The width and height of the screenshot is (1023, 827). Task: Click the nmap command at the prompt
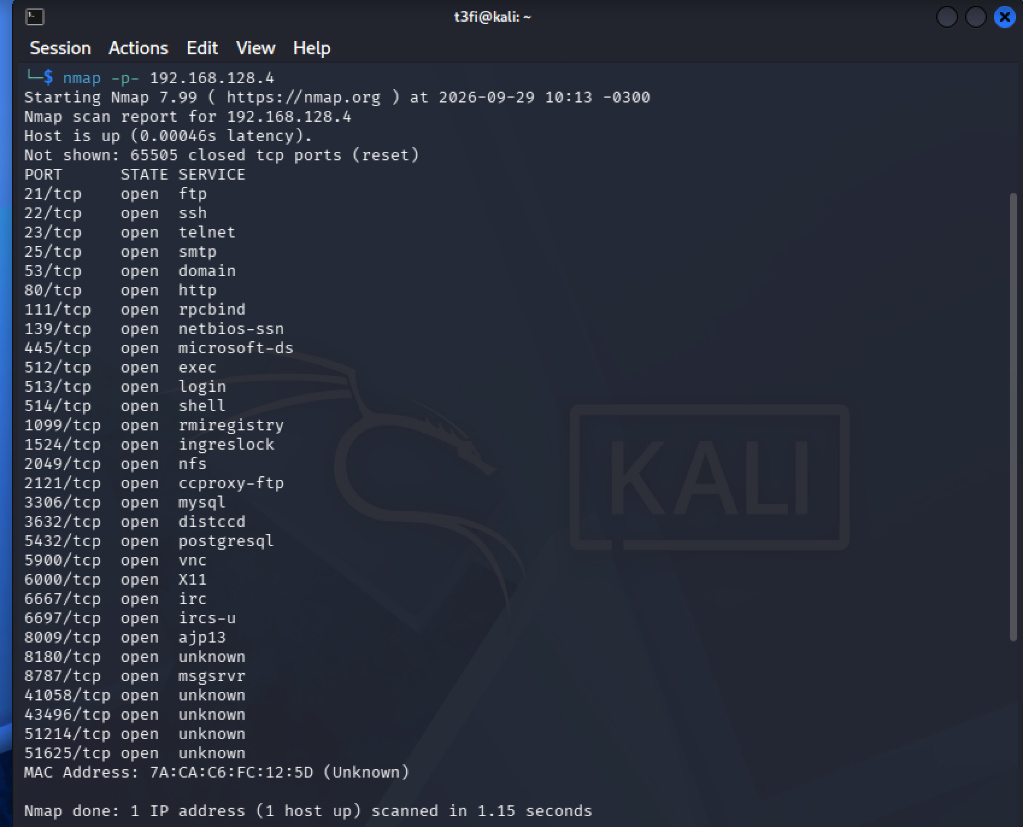(x=82, y=78)
